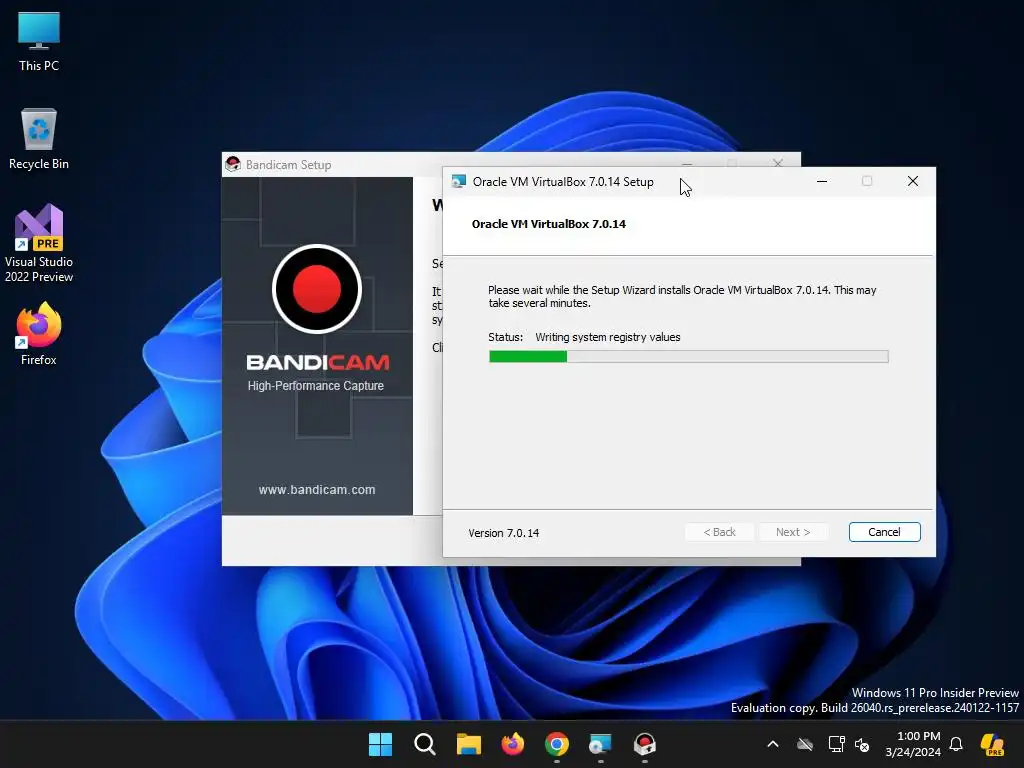Image resolution: width=1024 pixels, height=768 pixels.
Task: Click 'High-Performance Capture' tagline text
Action: [315, 386]
